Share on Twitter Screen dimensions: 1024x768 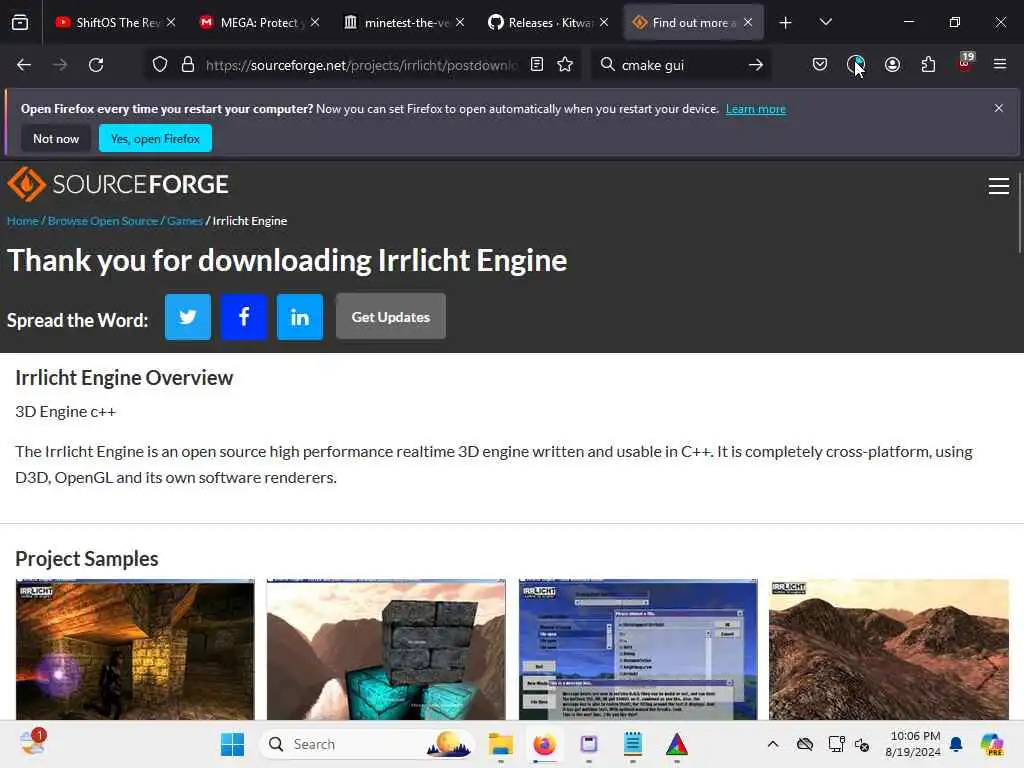188,317
